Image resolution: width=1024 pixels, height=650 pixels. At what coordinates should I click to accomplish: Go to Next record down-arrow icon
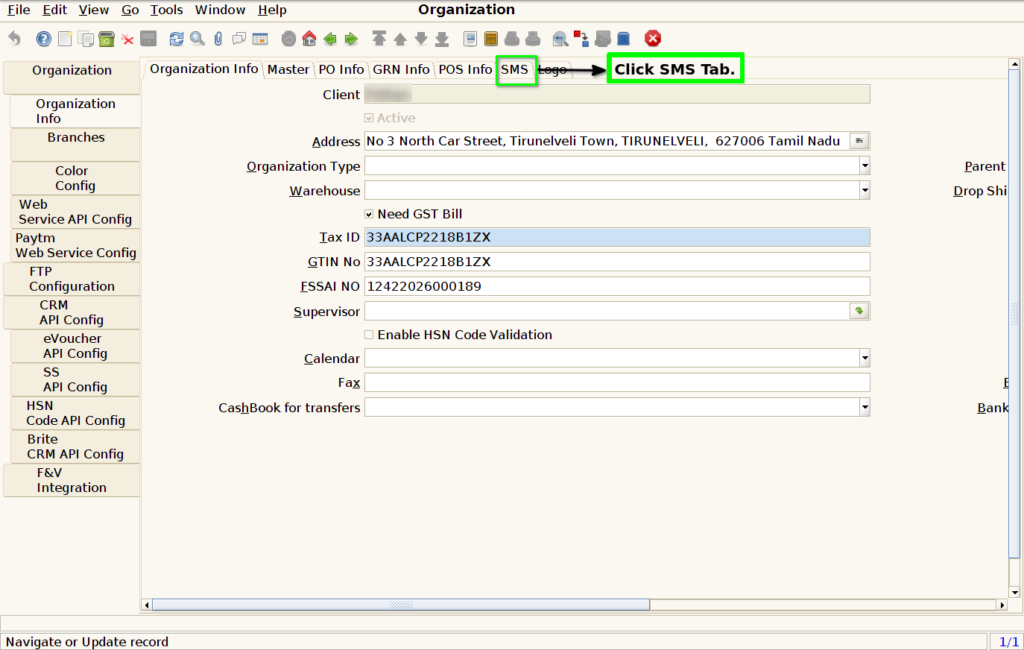click(421, 39)
